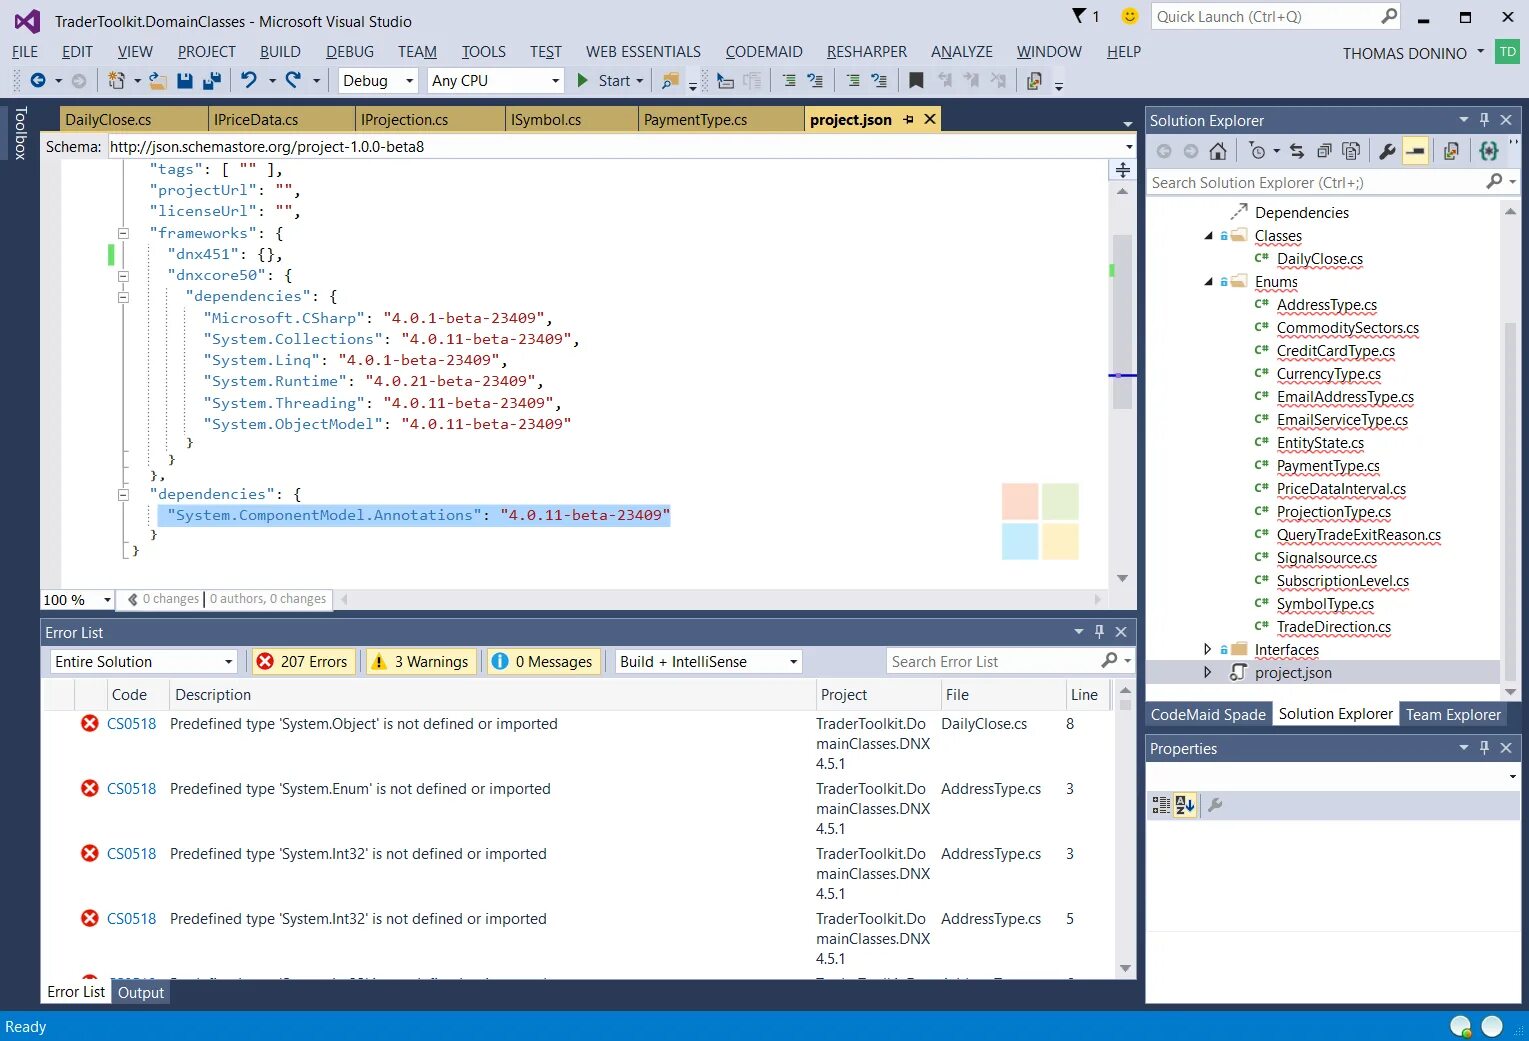The width and height of the screenshot is (1529, 1041).
Task: Click the Property Pages wrench in Properties
Action: point(1215,805)
